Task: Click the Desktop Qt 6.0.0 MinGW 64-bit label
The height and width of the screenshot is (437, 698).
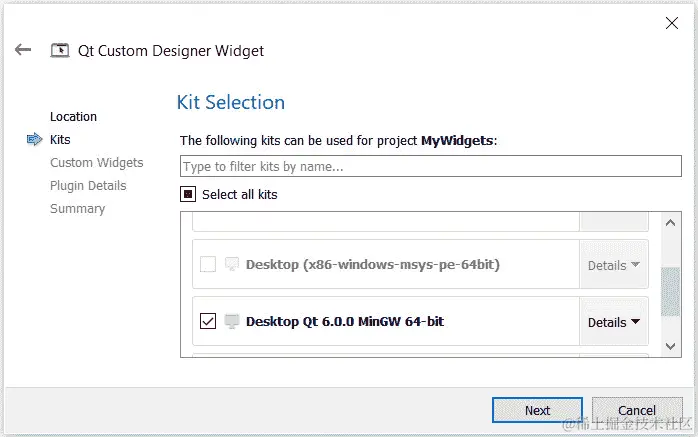Action: tap(345, 321)
